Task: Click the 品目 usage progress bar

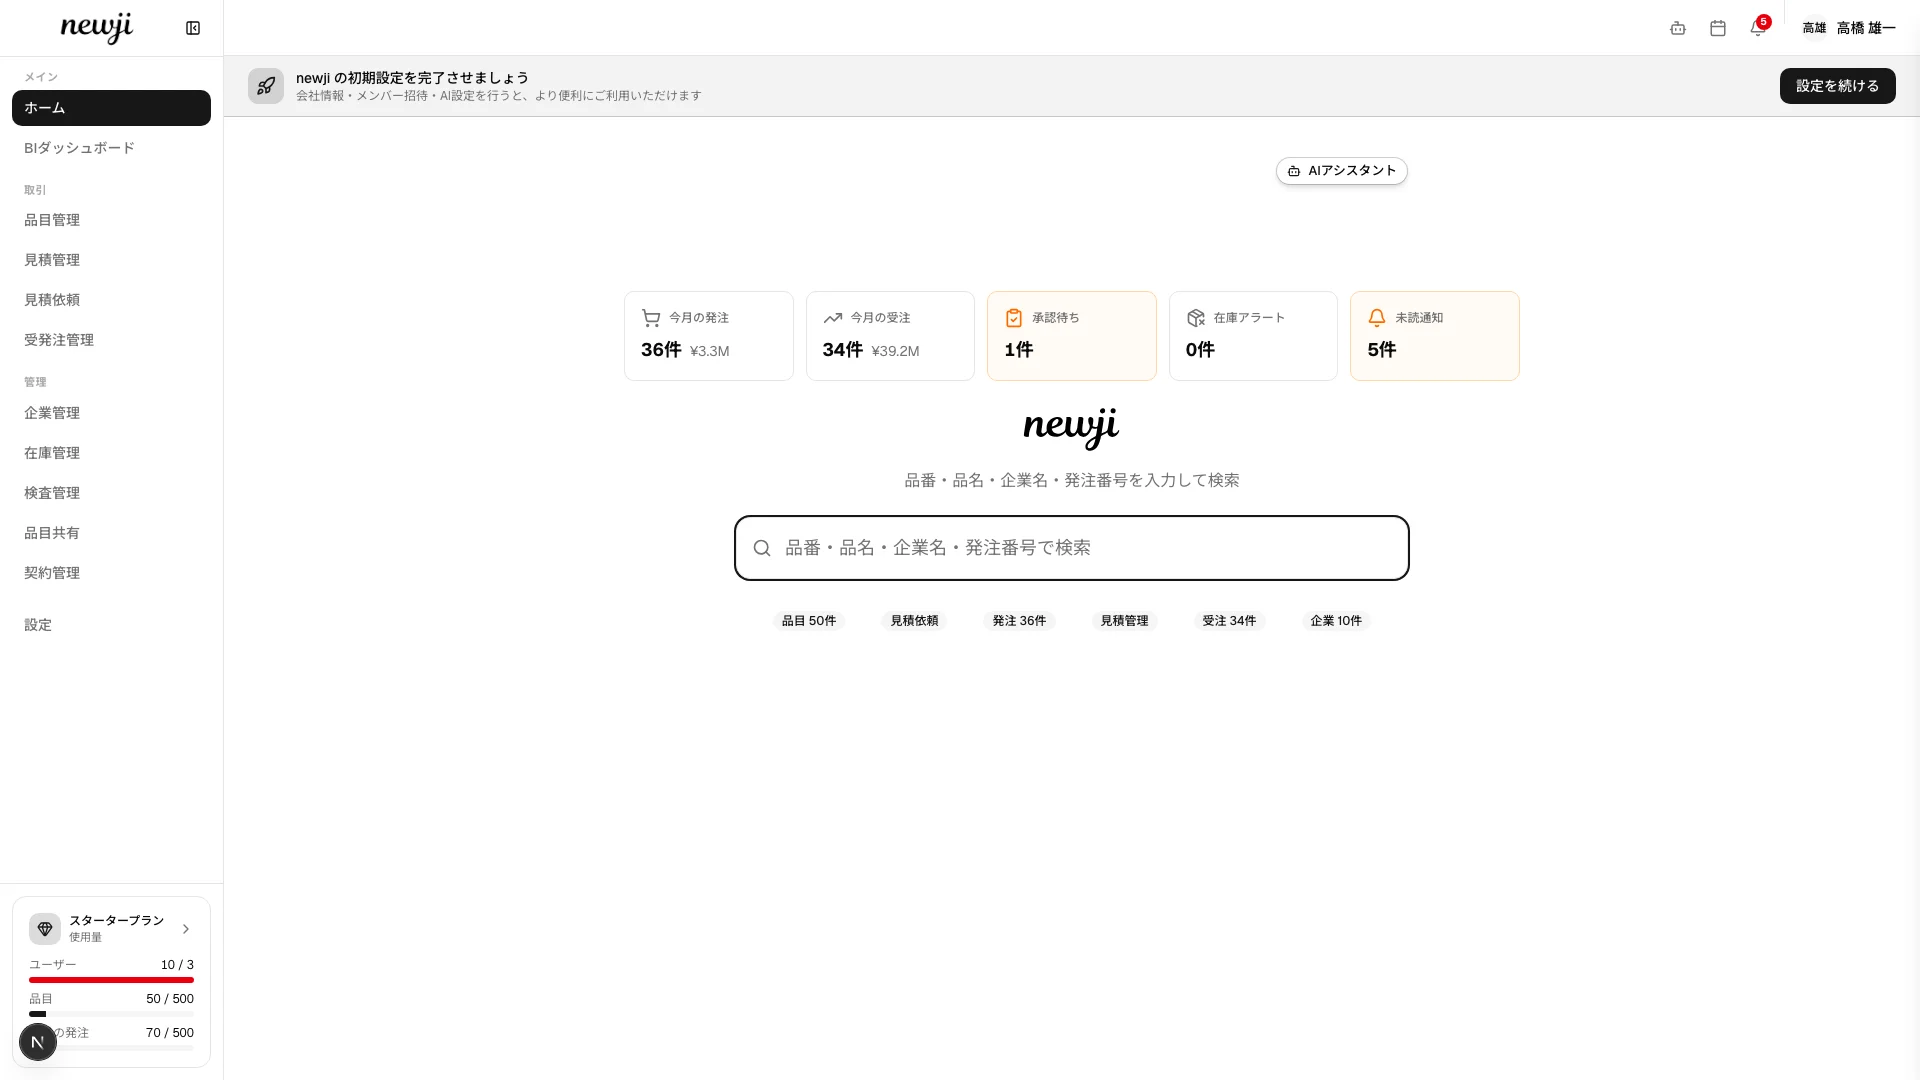Action: [111, 1014]
